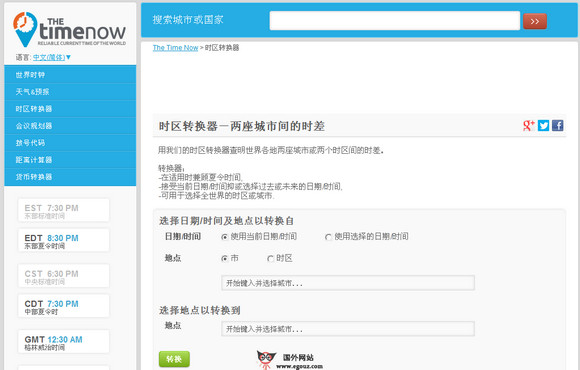The width and height of the screenshot is (580, 370).
Task: Click the convert-from city input field
Action: pos(348,283)
